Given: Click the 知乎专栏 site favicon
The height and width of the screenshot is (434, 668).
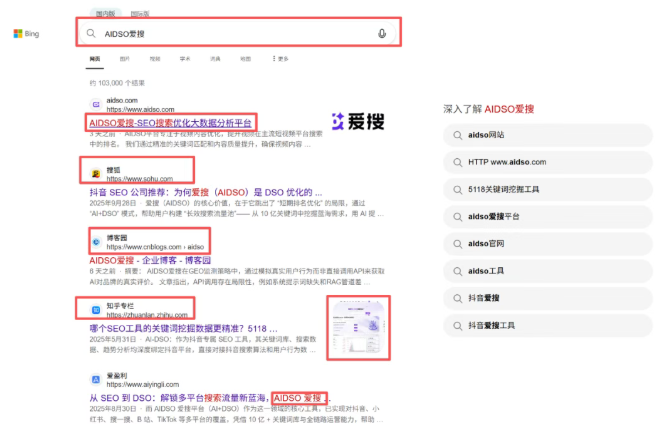Looking at the screenshot, I should (x=96, y=310).
